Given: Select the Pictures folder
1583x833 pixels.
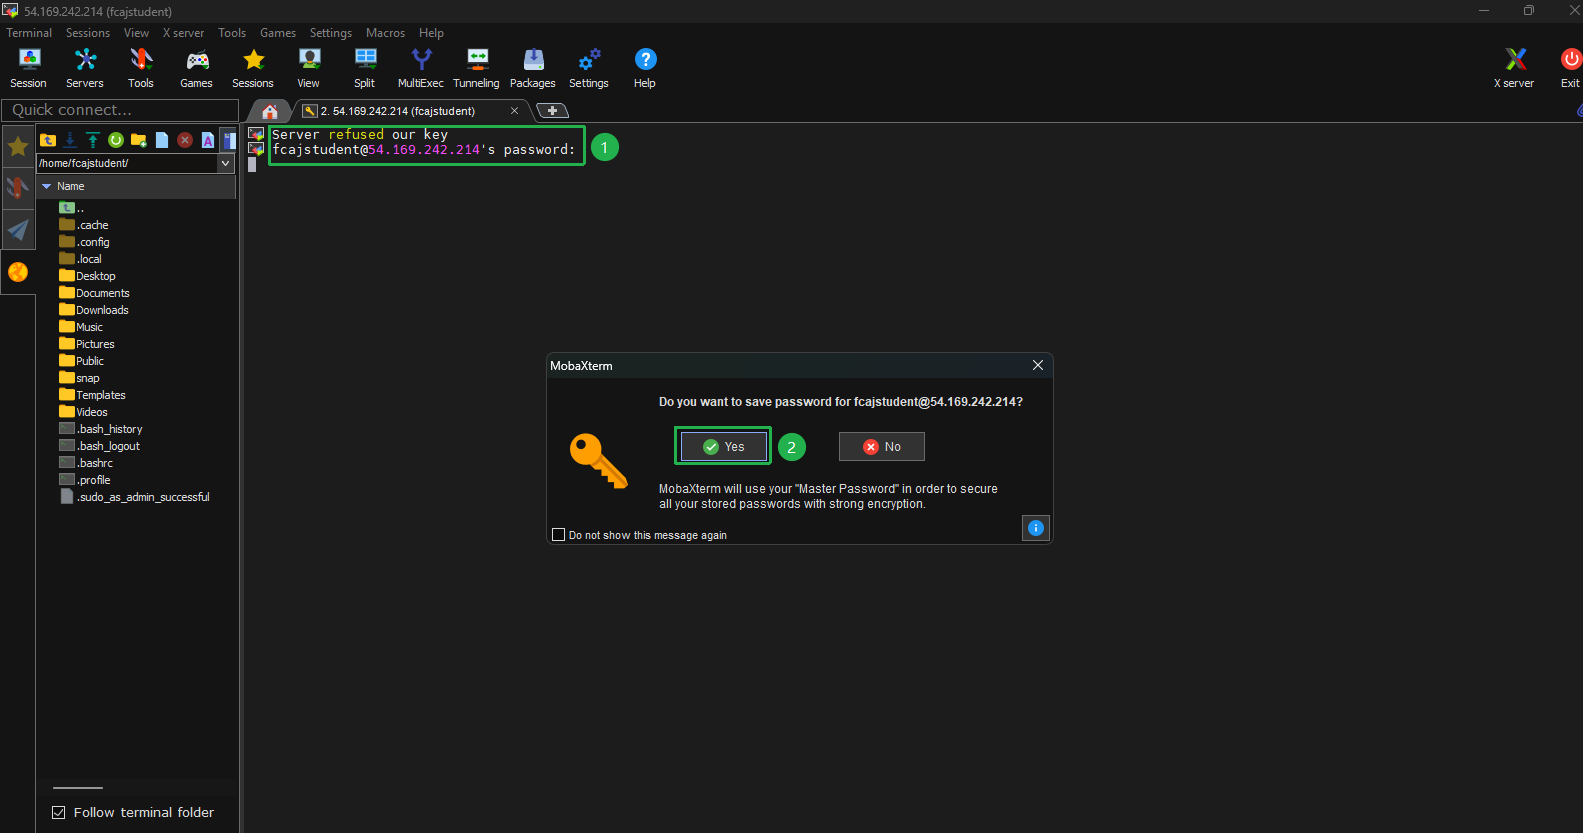Looking at the screenshot, I should pyautogui.click(x=87, y=344).
